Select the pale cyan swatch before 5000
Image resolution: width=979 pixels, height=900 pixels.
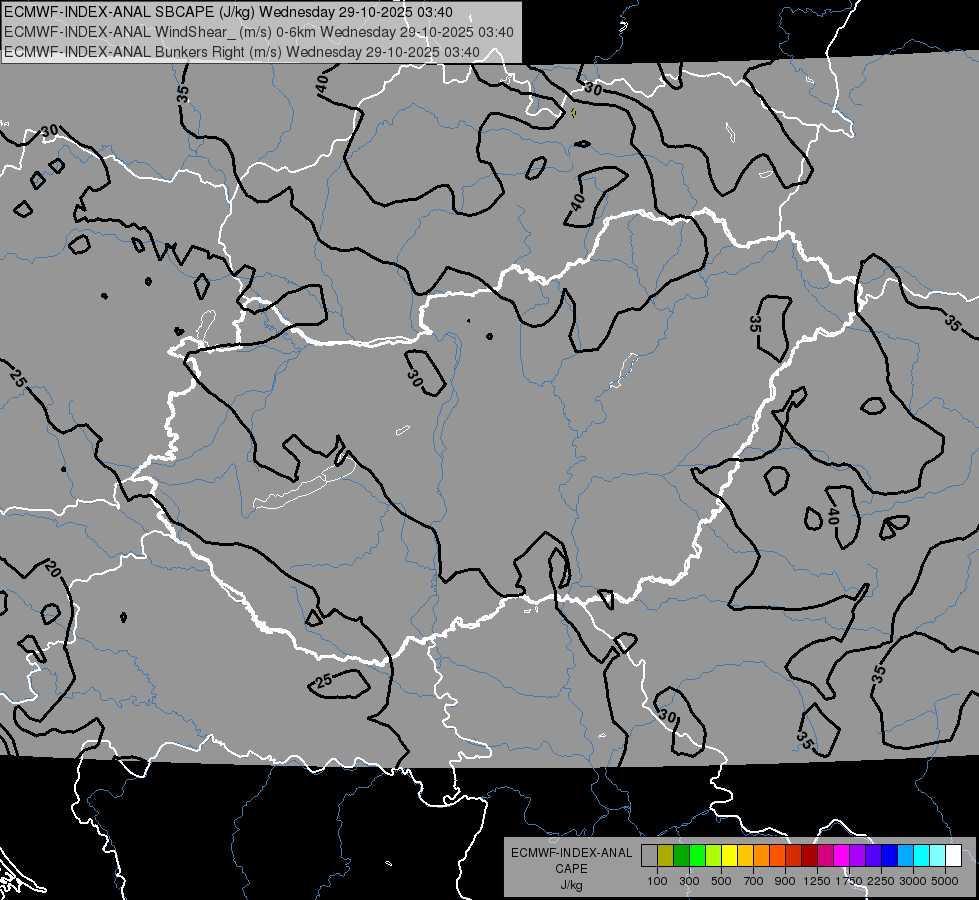tap(938, 855)
